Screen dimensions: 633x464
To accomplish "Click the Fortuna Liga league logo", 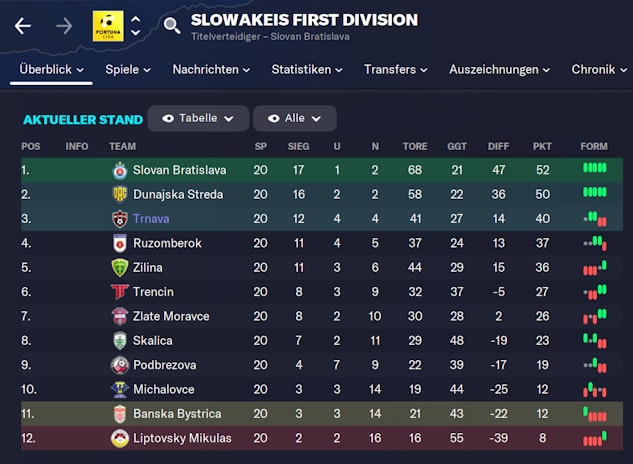I will 107,25.
